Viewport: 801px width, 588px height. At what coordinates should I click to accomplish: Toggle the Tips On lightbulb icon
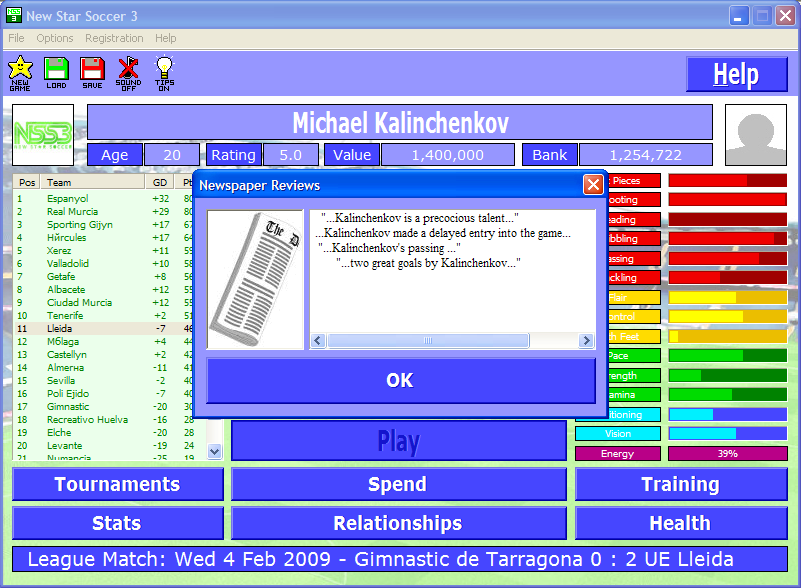(164, 73)
